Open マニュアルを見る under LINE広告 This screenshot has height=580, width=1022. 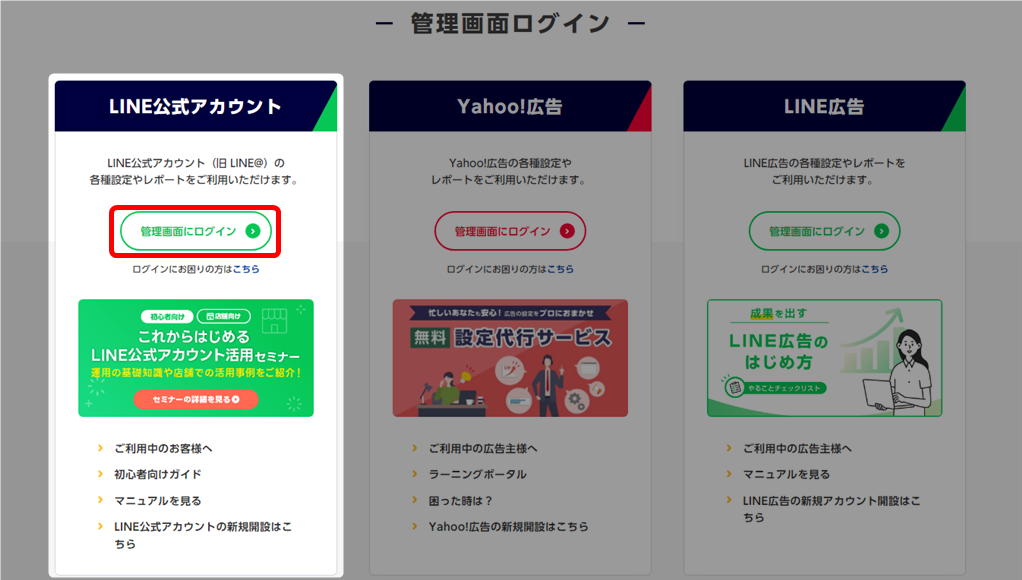[x=786, y=474]
